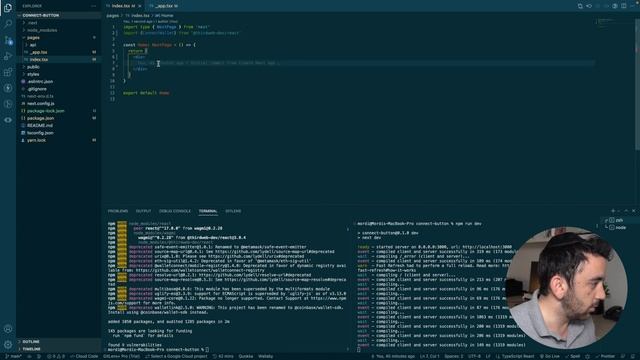640x360 pixels.
Task: Click code line 12 export default statement
Action: [146, 93]
